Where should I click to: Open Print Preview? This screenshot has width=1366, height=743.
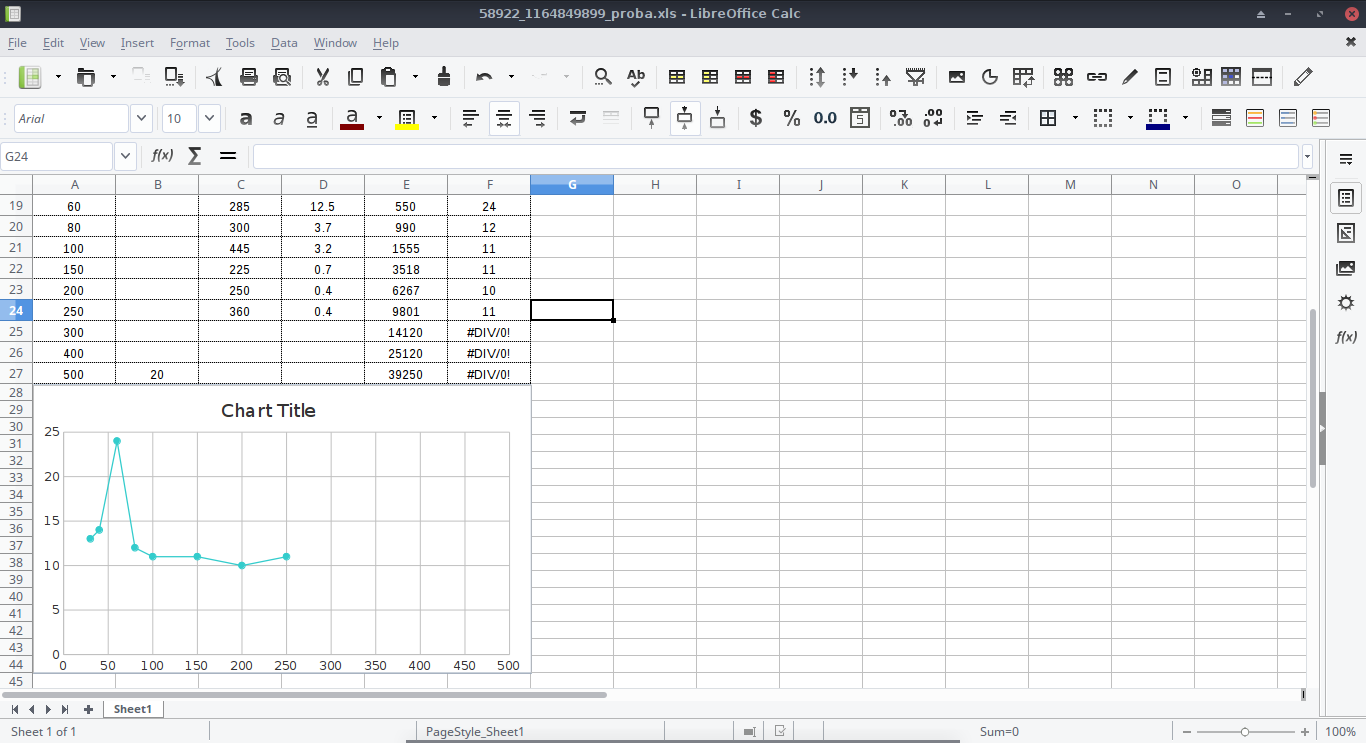282,77
